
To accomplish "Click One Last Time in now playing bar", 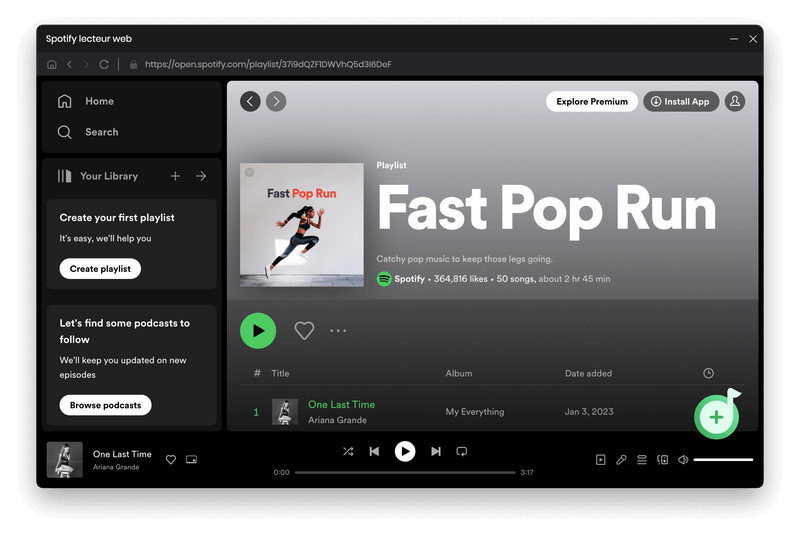I will point(122,454).
